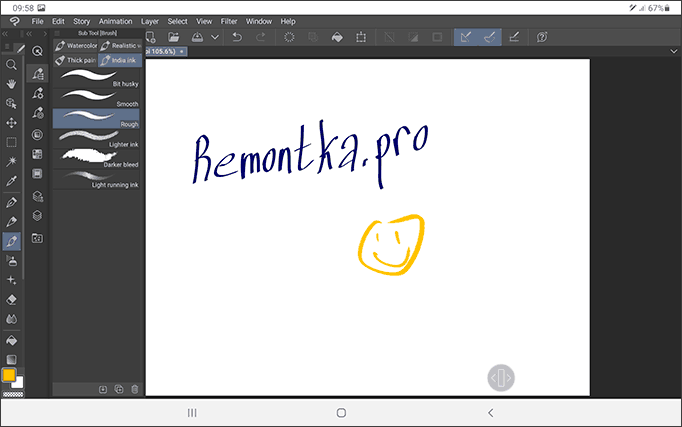
Task: Open the Color History panel icon
Action: tap(37, 173)
